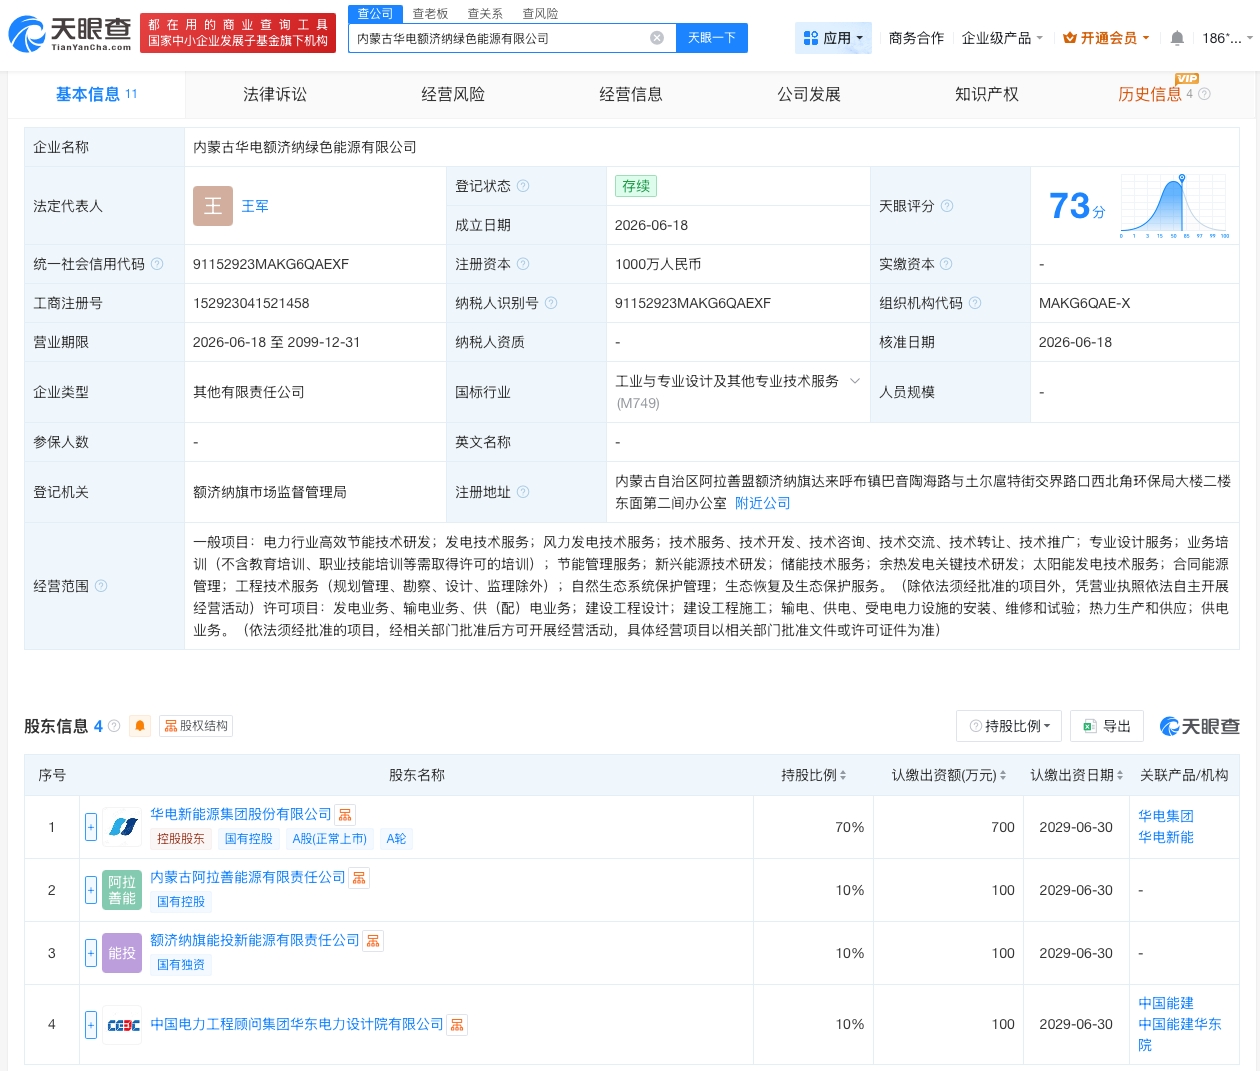Open 附近公司 link in address

[763, 503]
